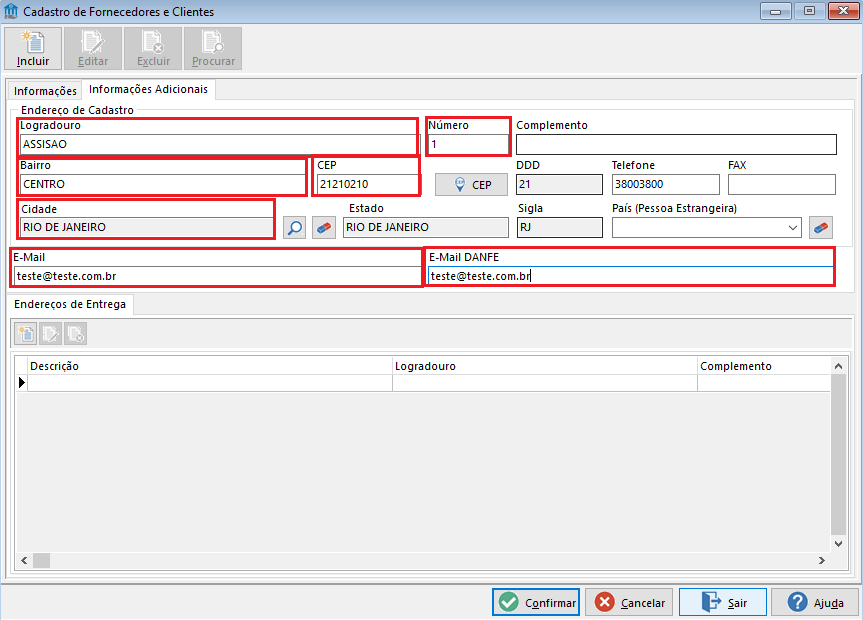Screen dimensions: 863x620
Task: Click the empty FAX field
Action: click(782, 184)
